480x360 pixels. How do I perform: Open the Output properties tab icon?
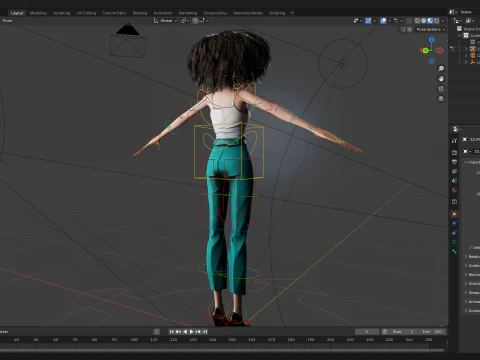pyautogui.click(x=454, y=162)
